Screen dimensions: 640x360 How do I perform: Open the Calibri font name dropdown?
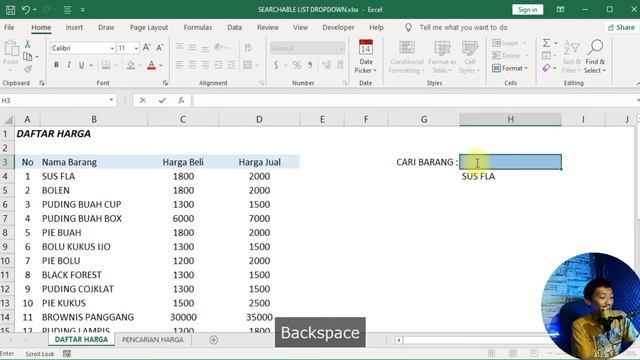point(112,48)
